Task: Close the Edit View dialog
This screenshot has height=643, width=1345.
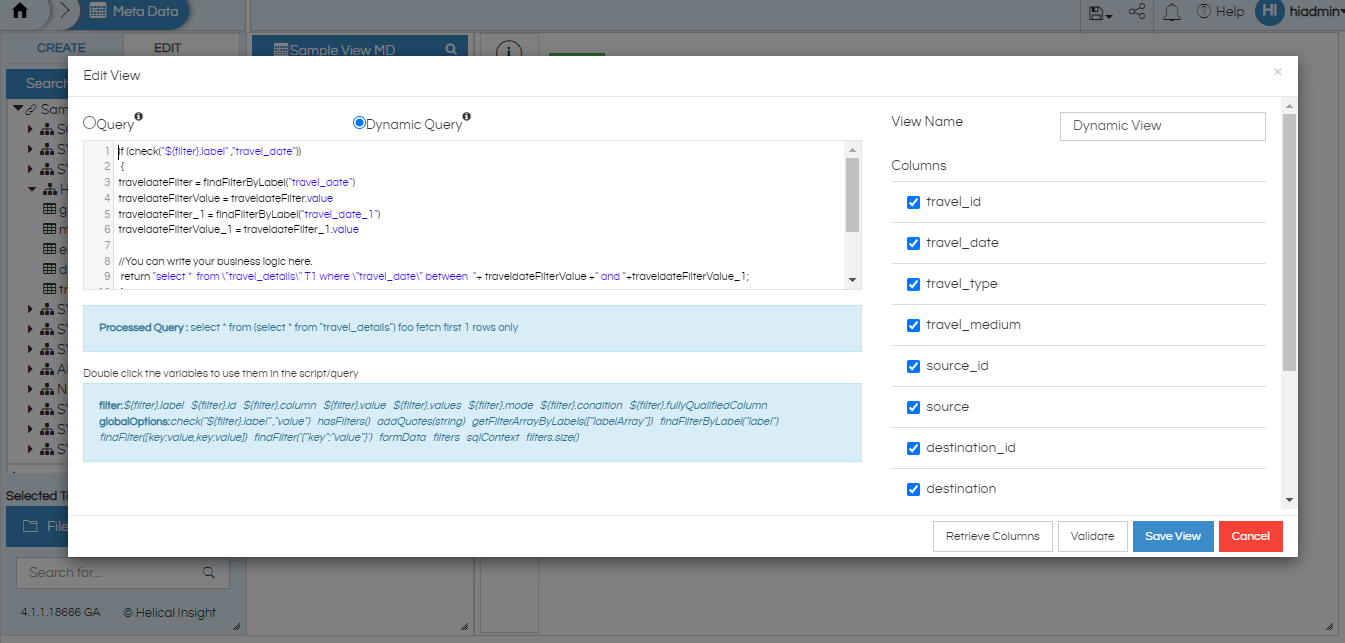Action: (1277, 72)
